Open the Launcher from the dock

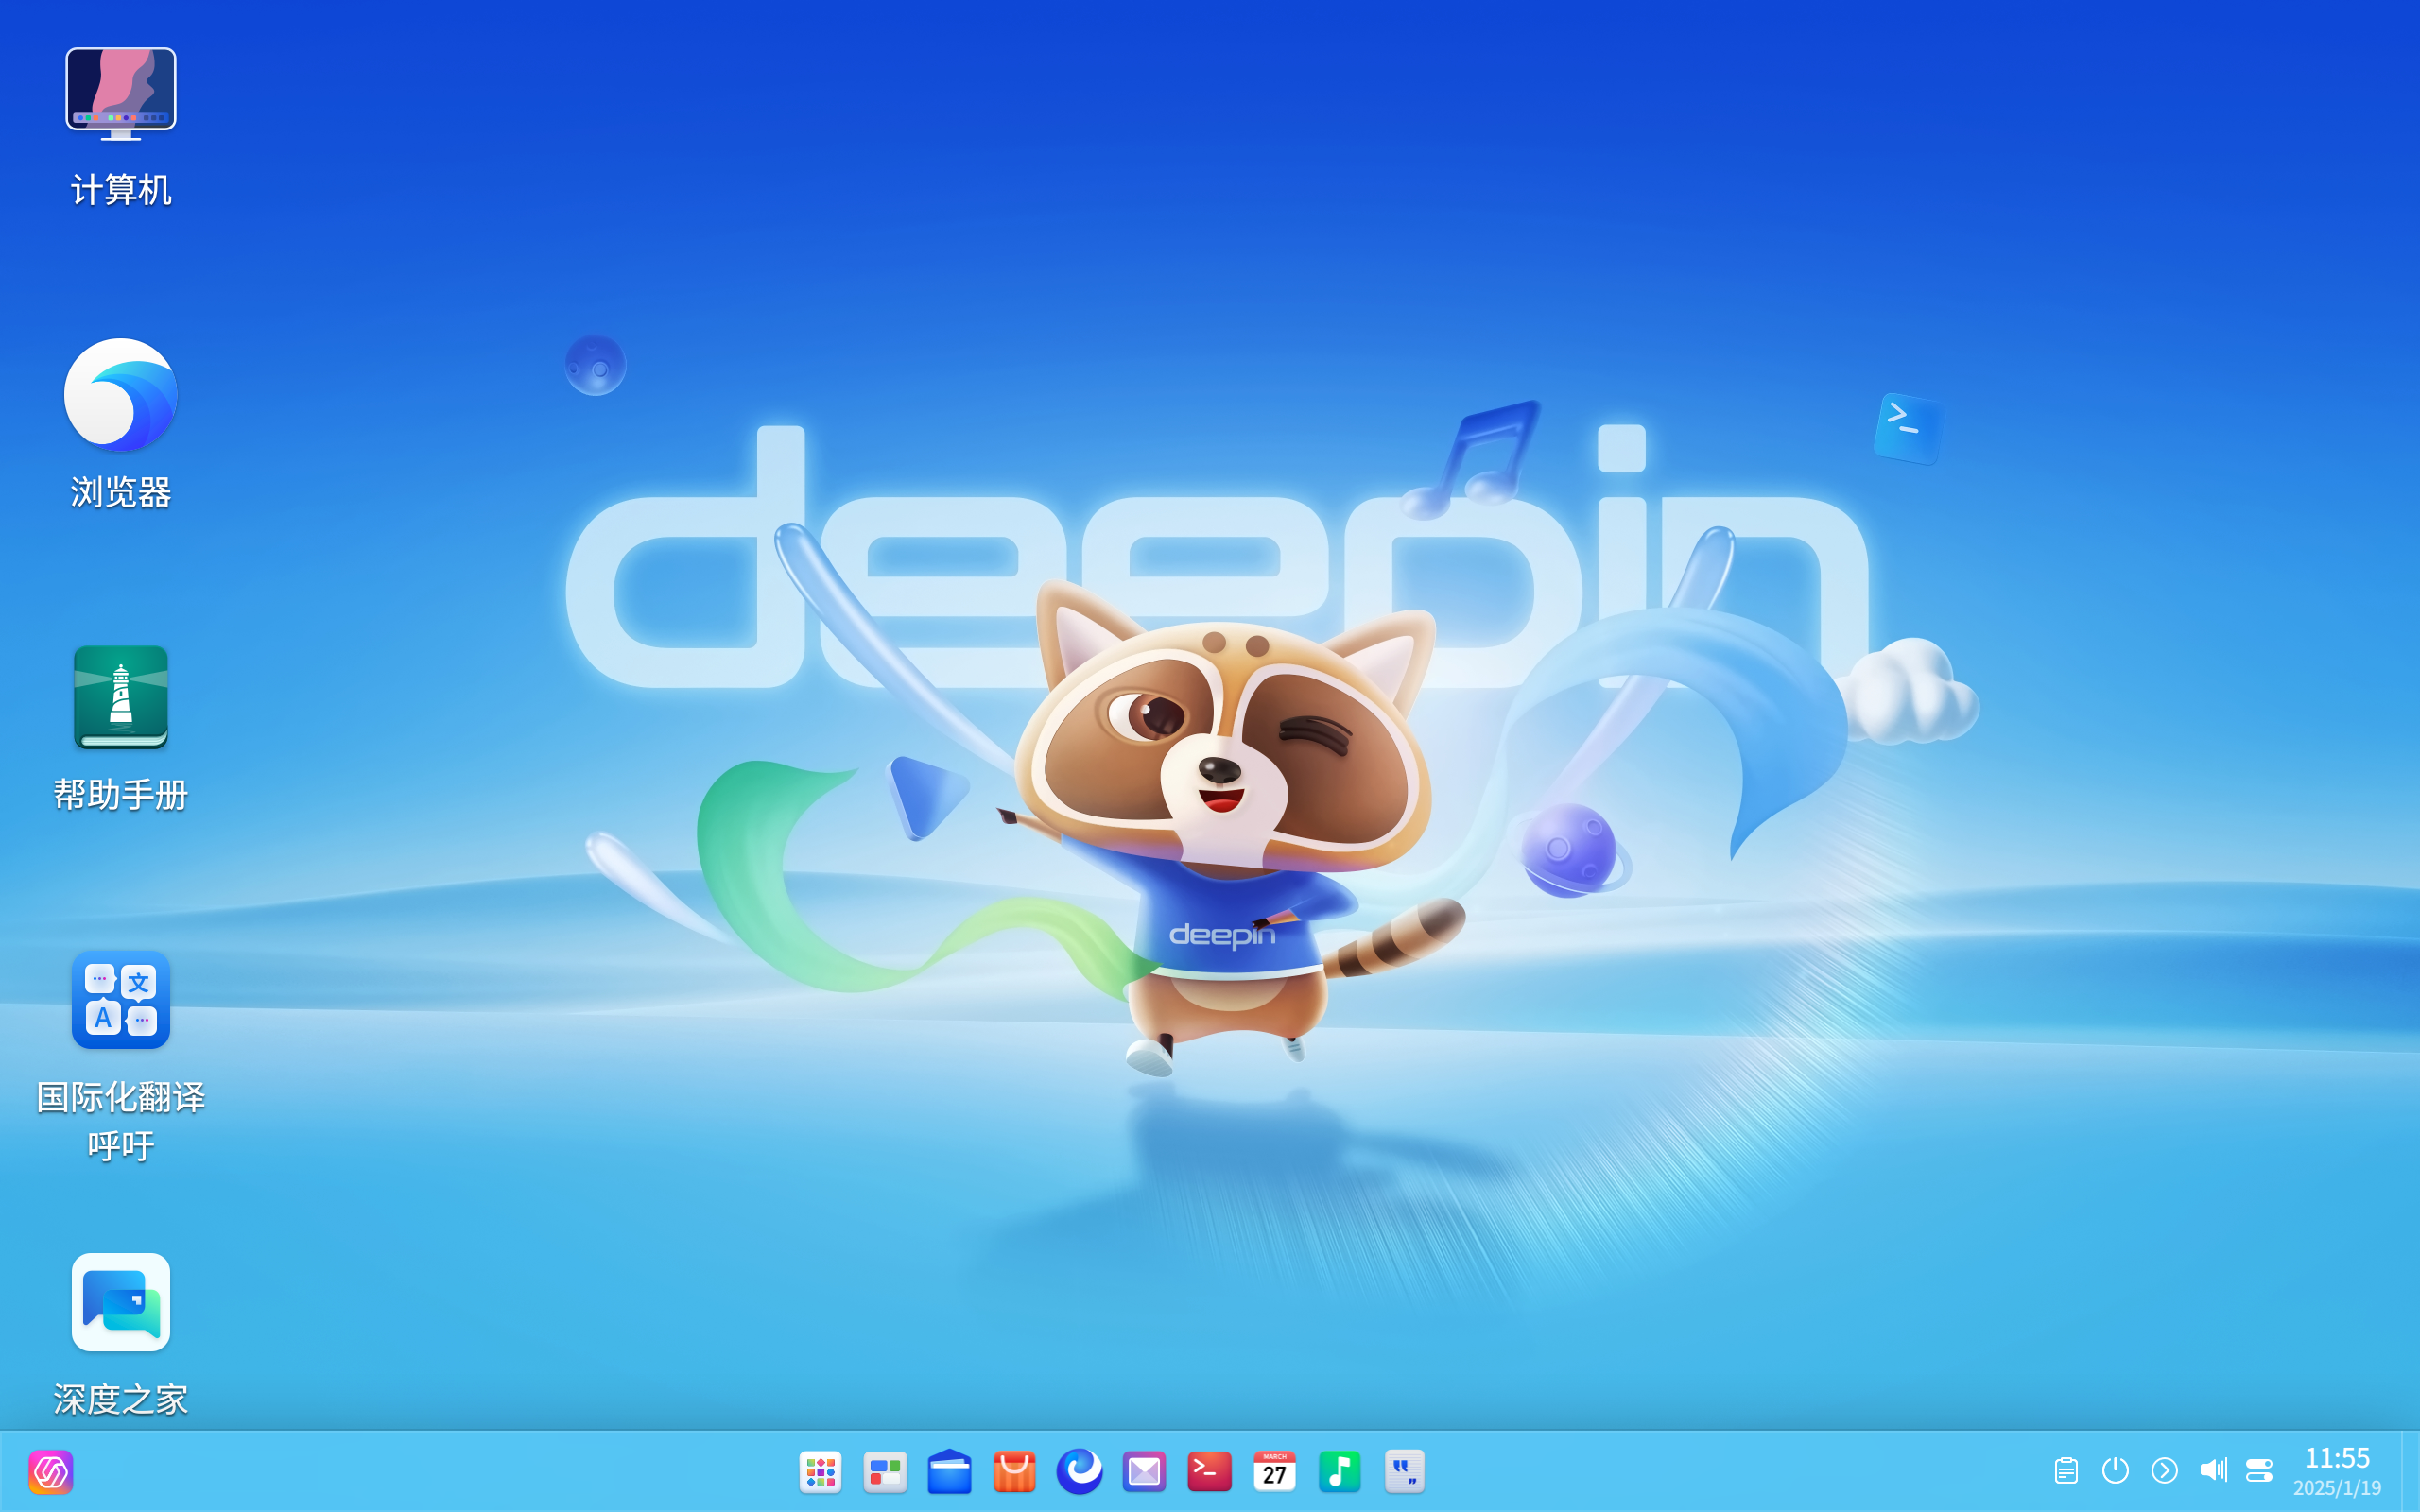coord(820,1471)
